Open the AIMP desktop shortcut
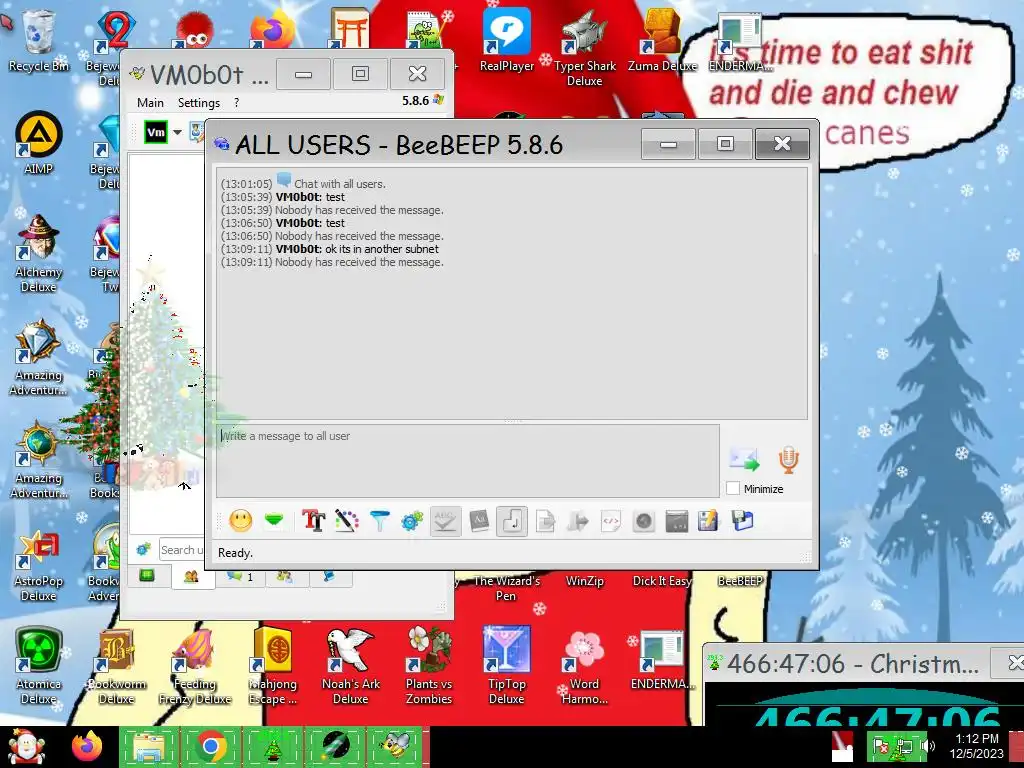 tap(38, 144)
